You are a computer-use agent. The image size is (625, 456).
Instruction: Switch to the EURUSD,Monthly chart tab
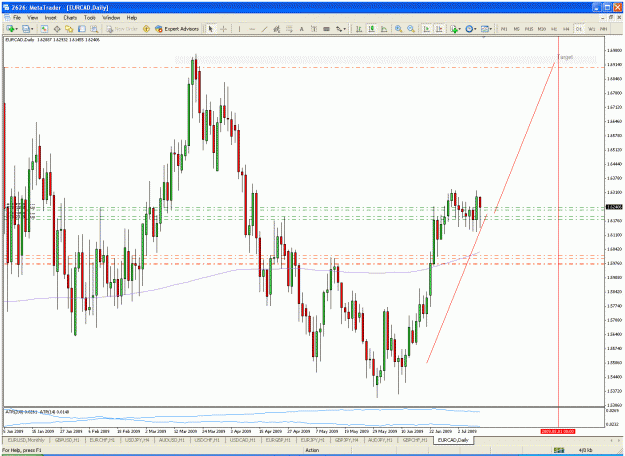[x=27, y=440]
